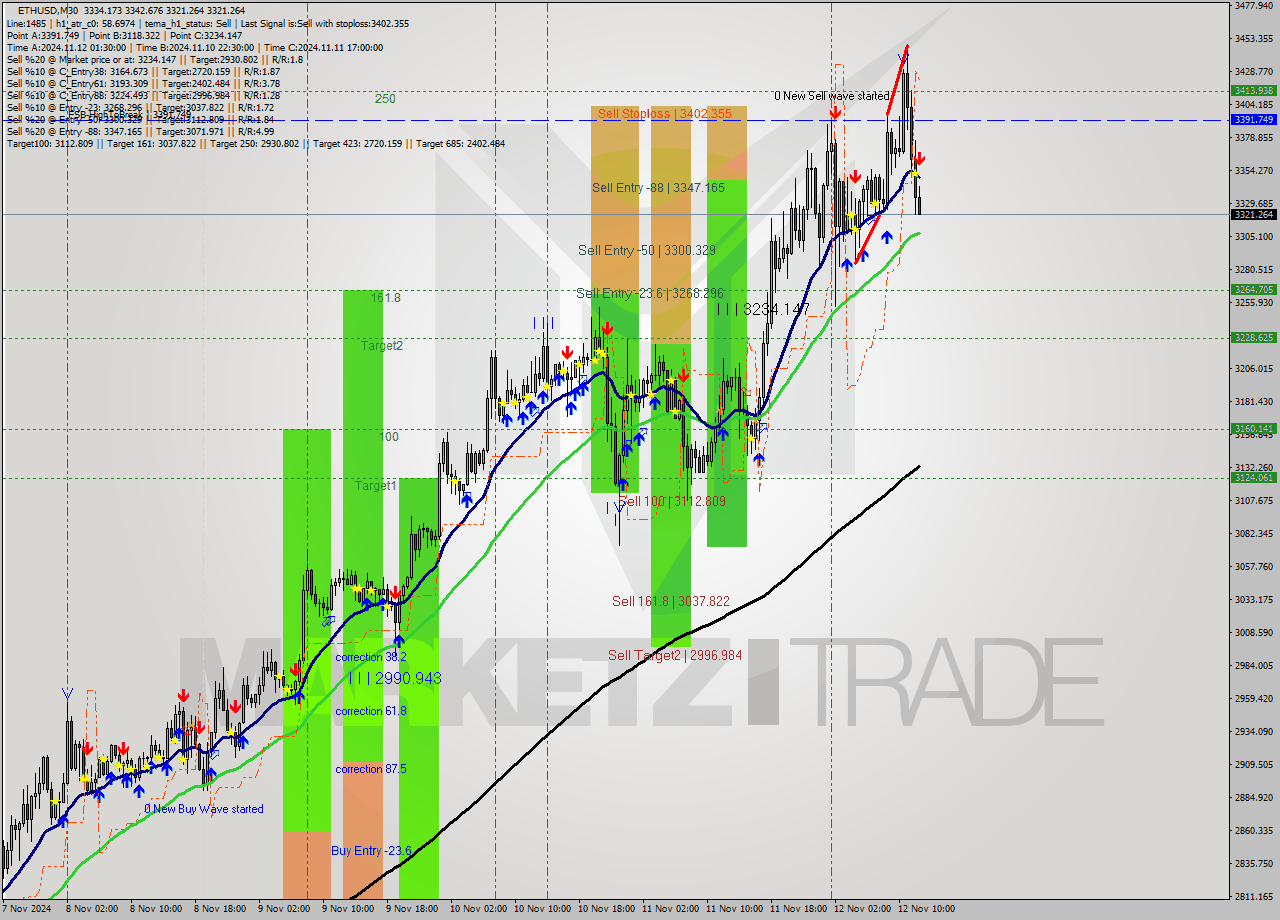Click the 2811.165 price axis value

coord(1253,896)
